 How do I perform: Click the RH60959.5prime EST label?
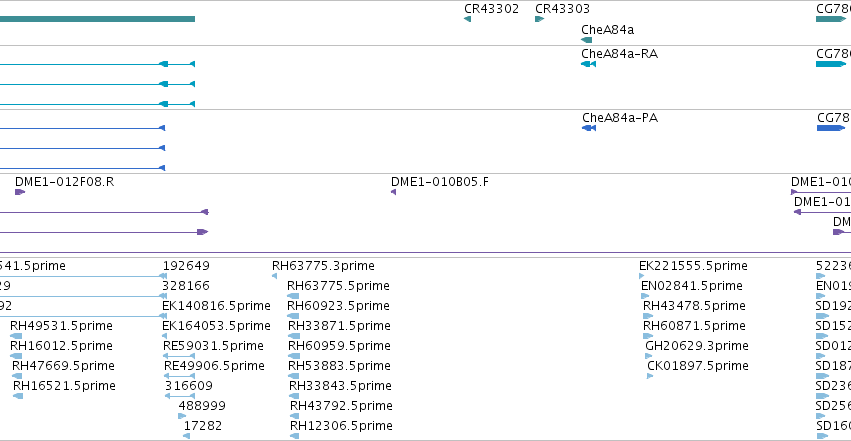(x=339, y=346)
